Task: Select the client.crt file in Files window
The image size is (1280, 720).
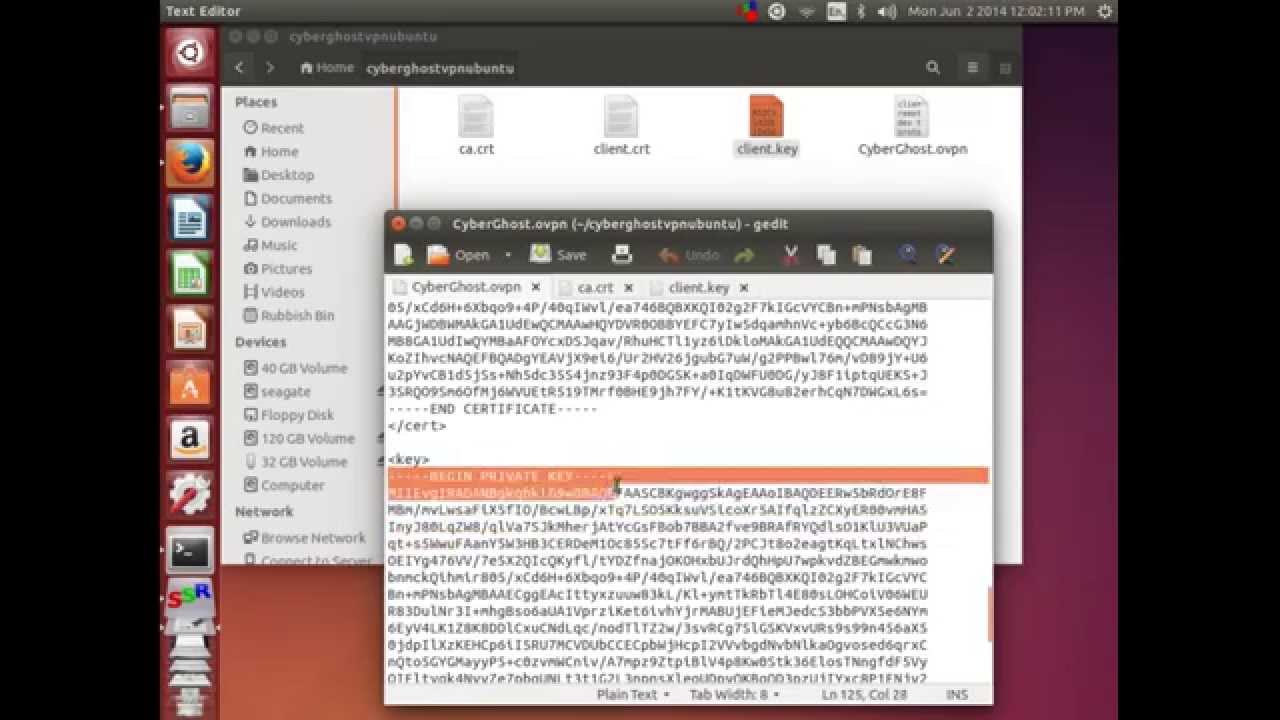Action: tap(621, 126)
